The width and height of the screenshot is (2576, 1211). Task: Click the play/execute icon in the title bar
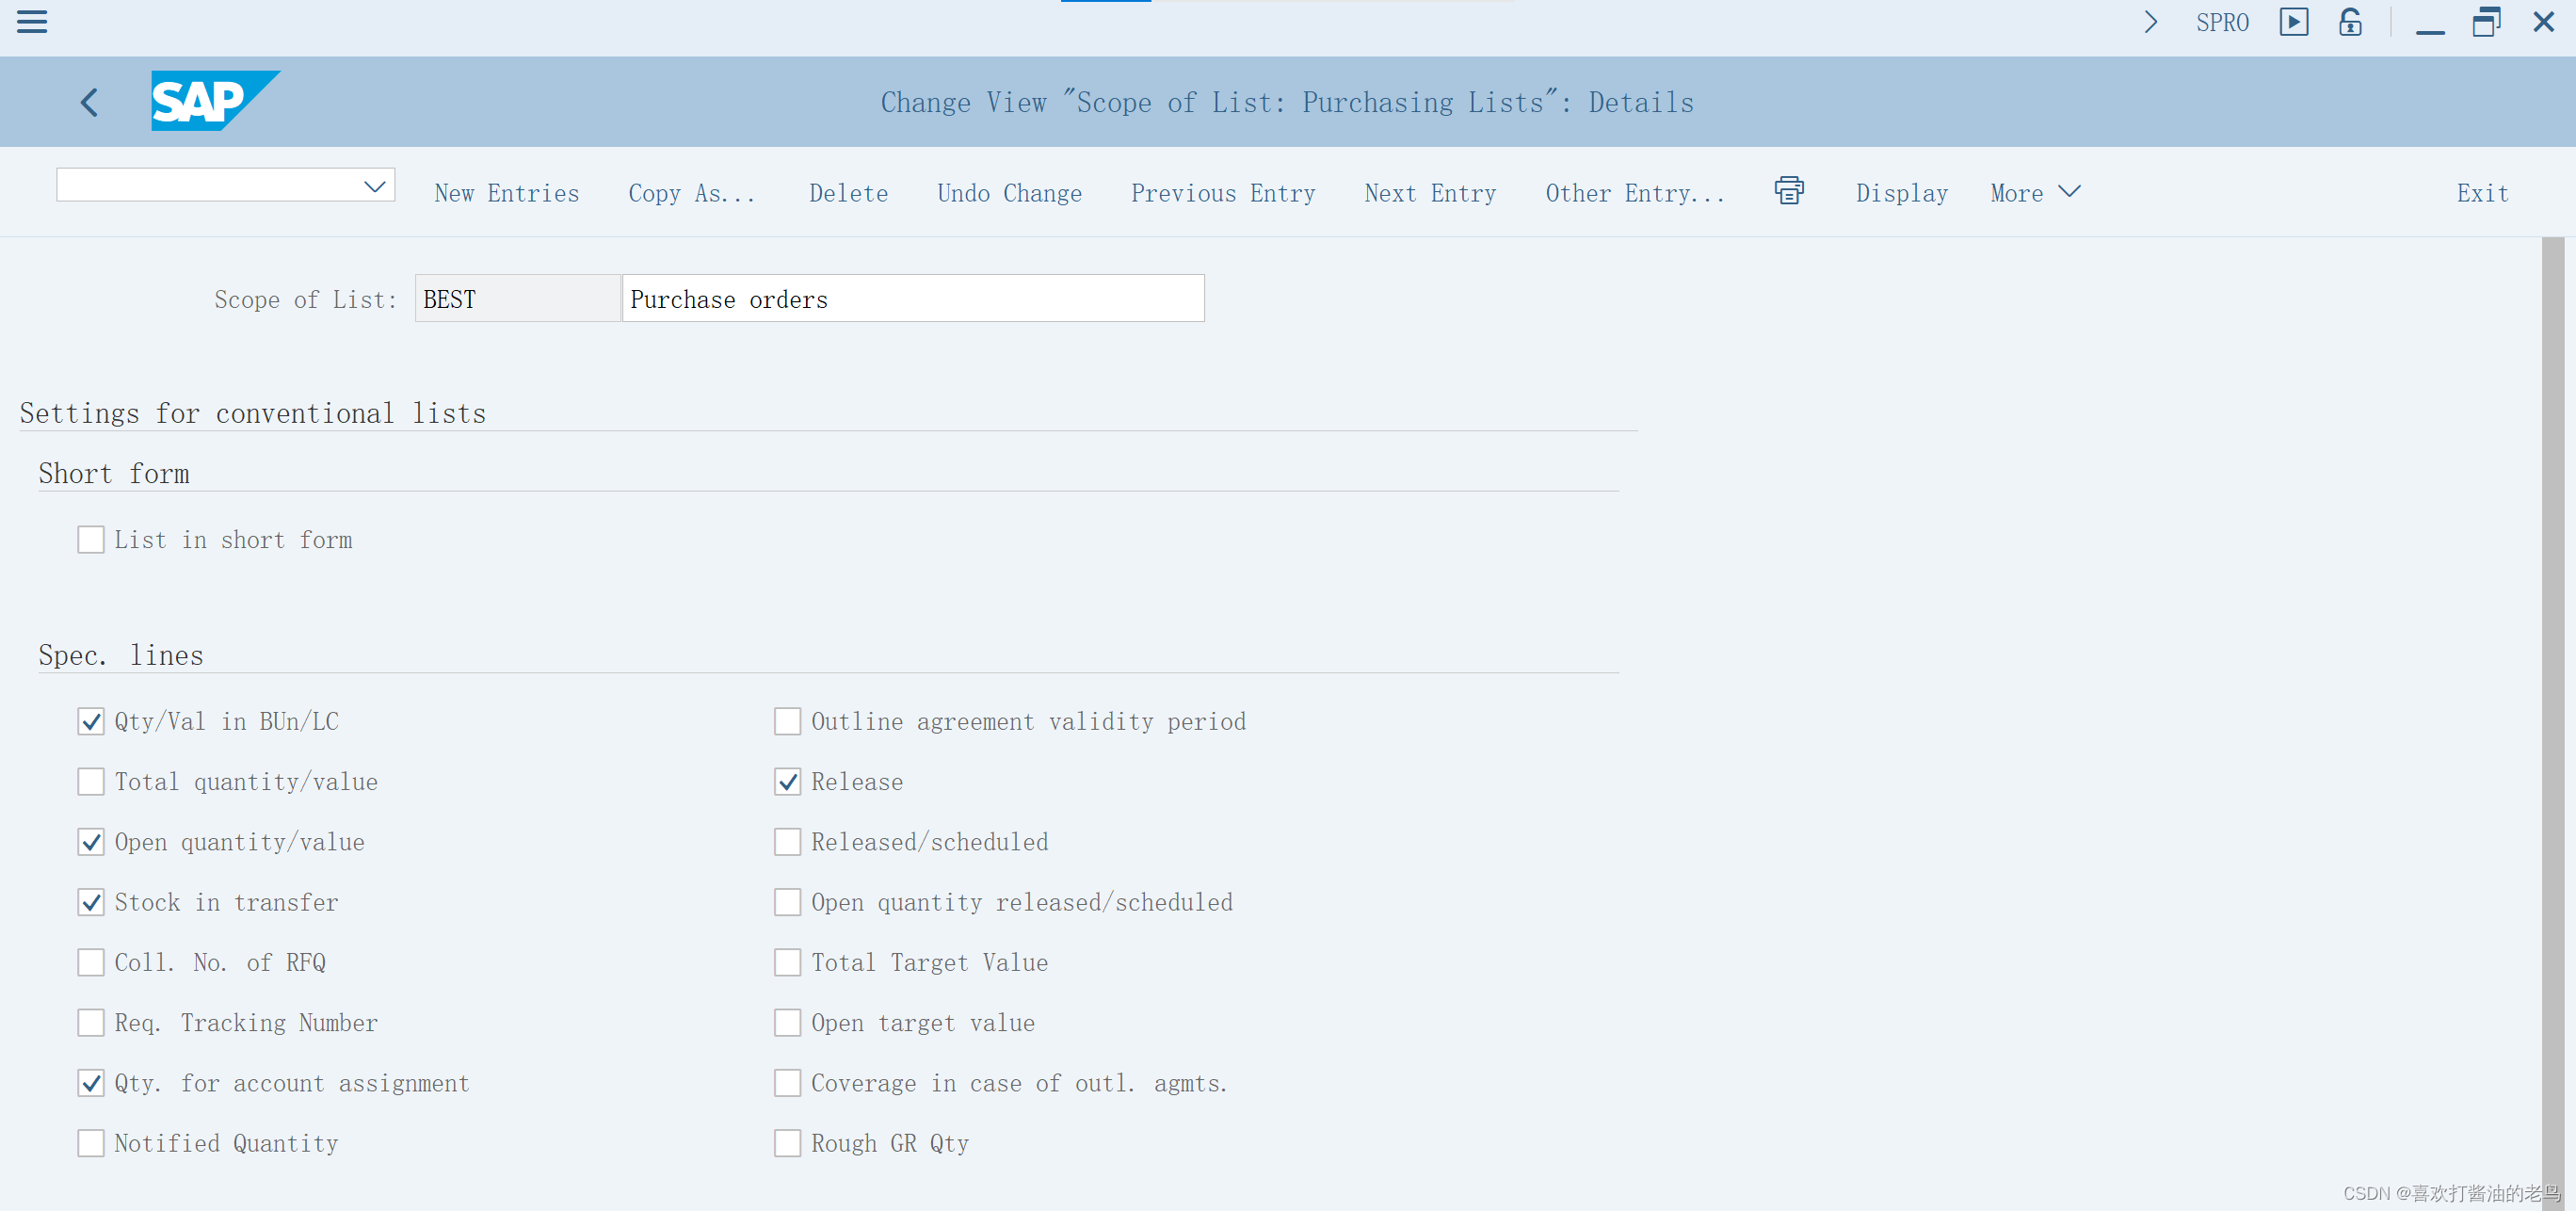coord(2295,21)
